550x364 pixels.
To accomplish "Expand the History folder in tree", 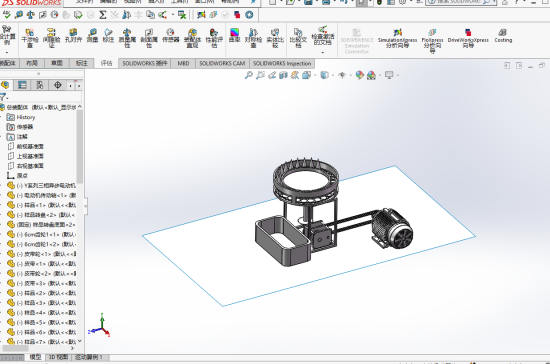I will [x=21, y=117].
